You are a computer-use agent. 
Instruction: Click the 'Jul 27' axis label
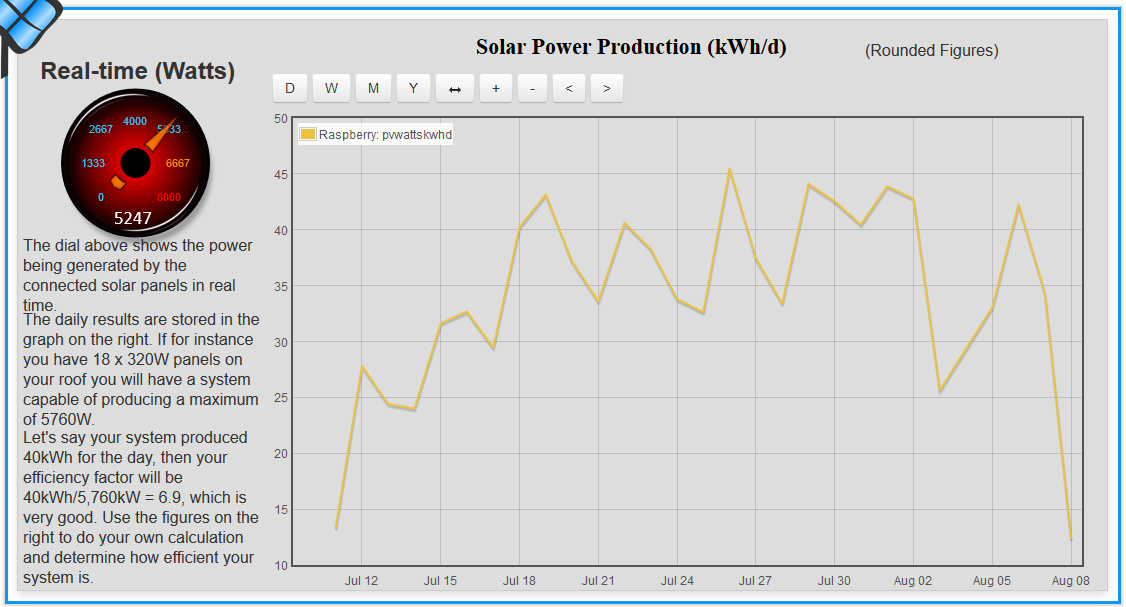coord(755,580)
